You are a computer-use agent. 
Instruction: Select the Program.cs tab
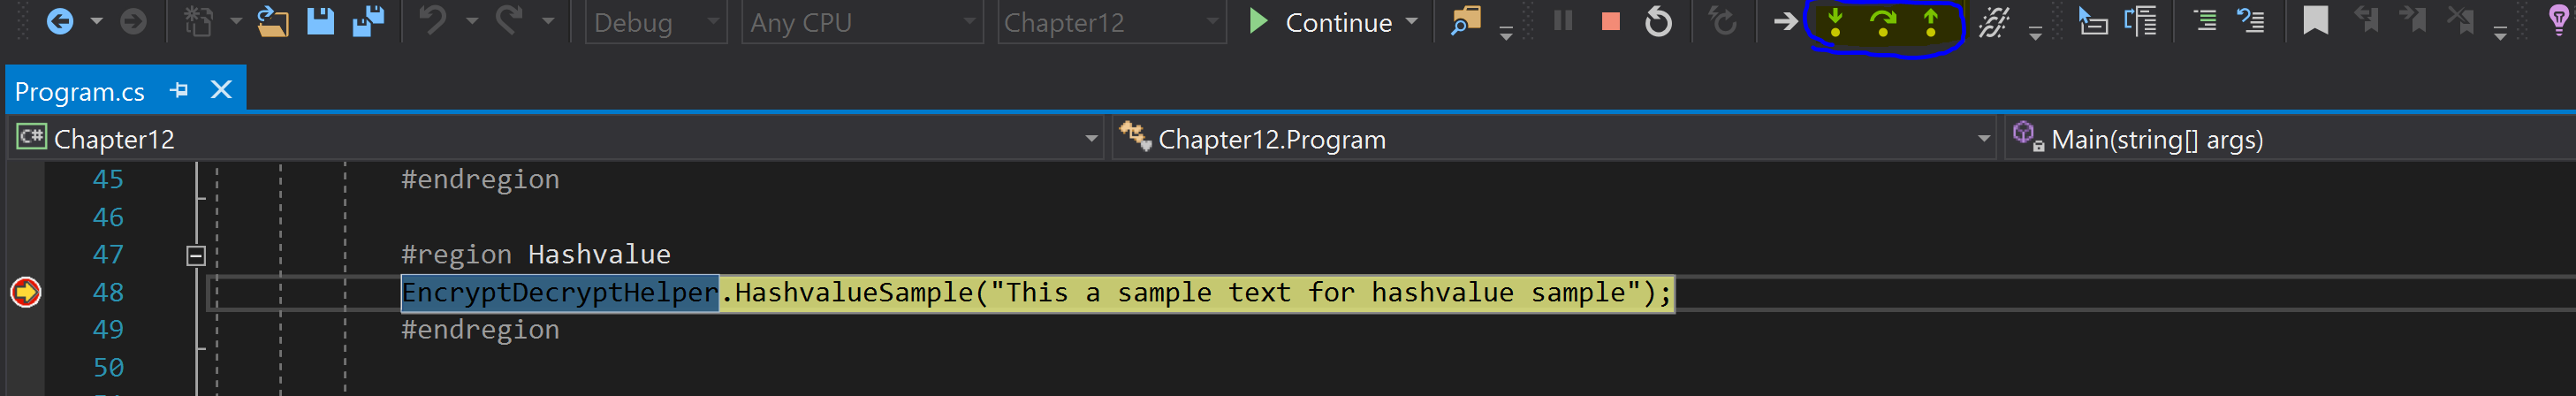80,91
